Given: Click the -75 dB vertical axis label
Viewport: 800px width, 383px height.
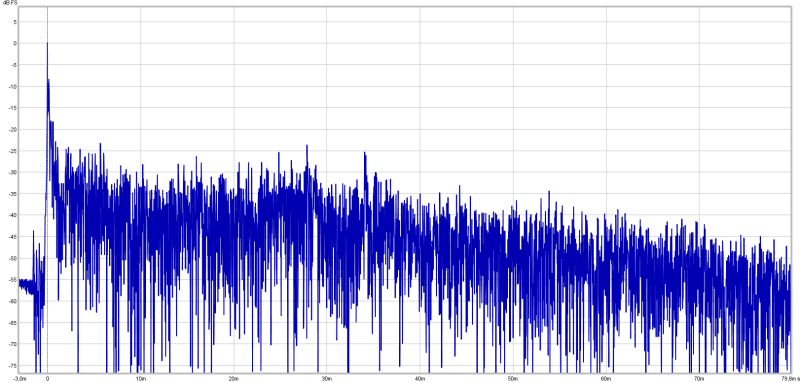Looking at the screenshot, I should click(x=13, y=366).
